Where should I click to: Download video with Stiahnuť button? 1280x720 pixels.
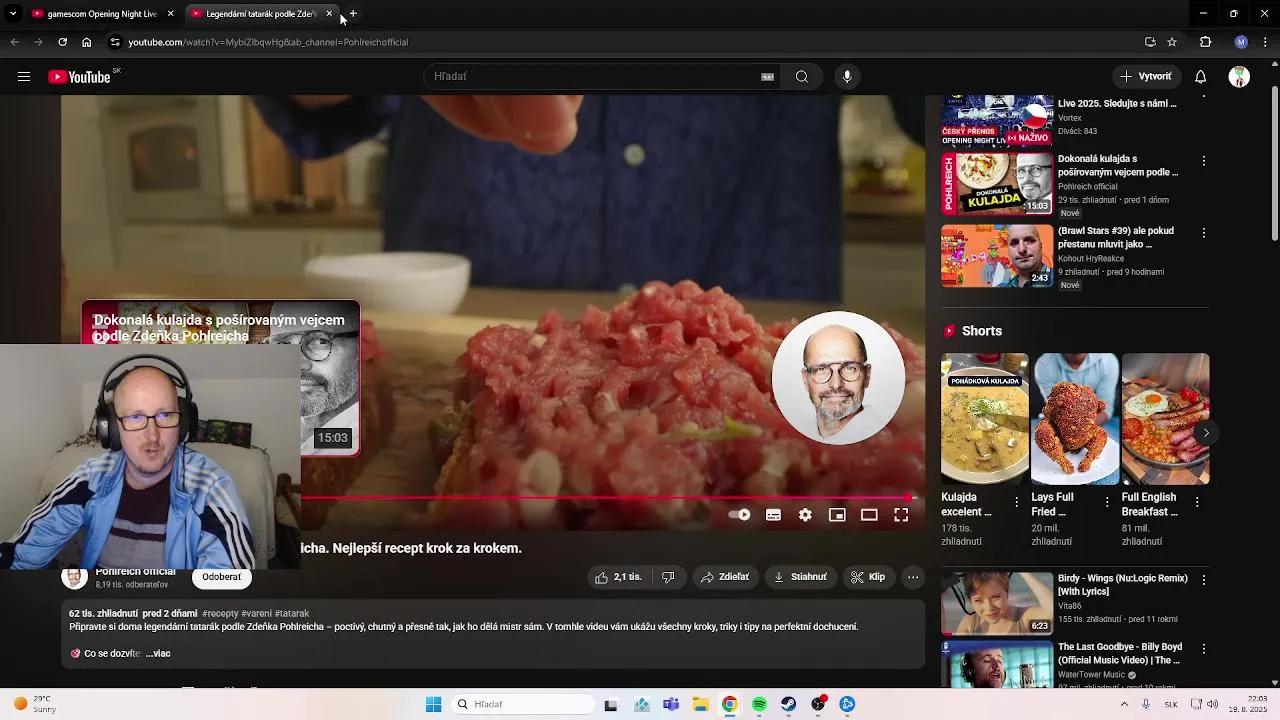tap(801, 577)
